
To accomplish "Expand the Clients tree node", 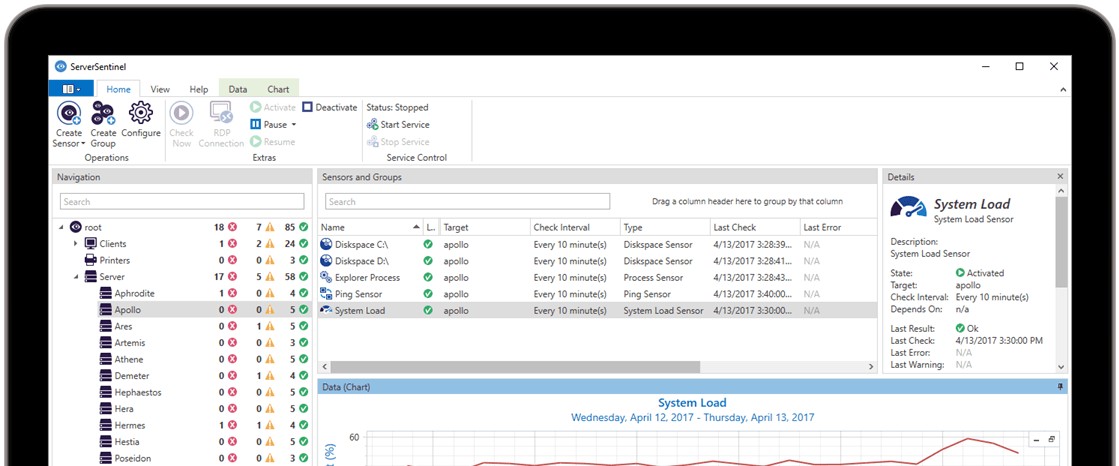I will [x=76, y=244].
